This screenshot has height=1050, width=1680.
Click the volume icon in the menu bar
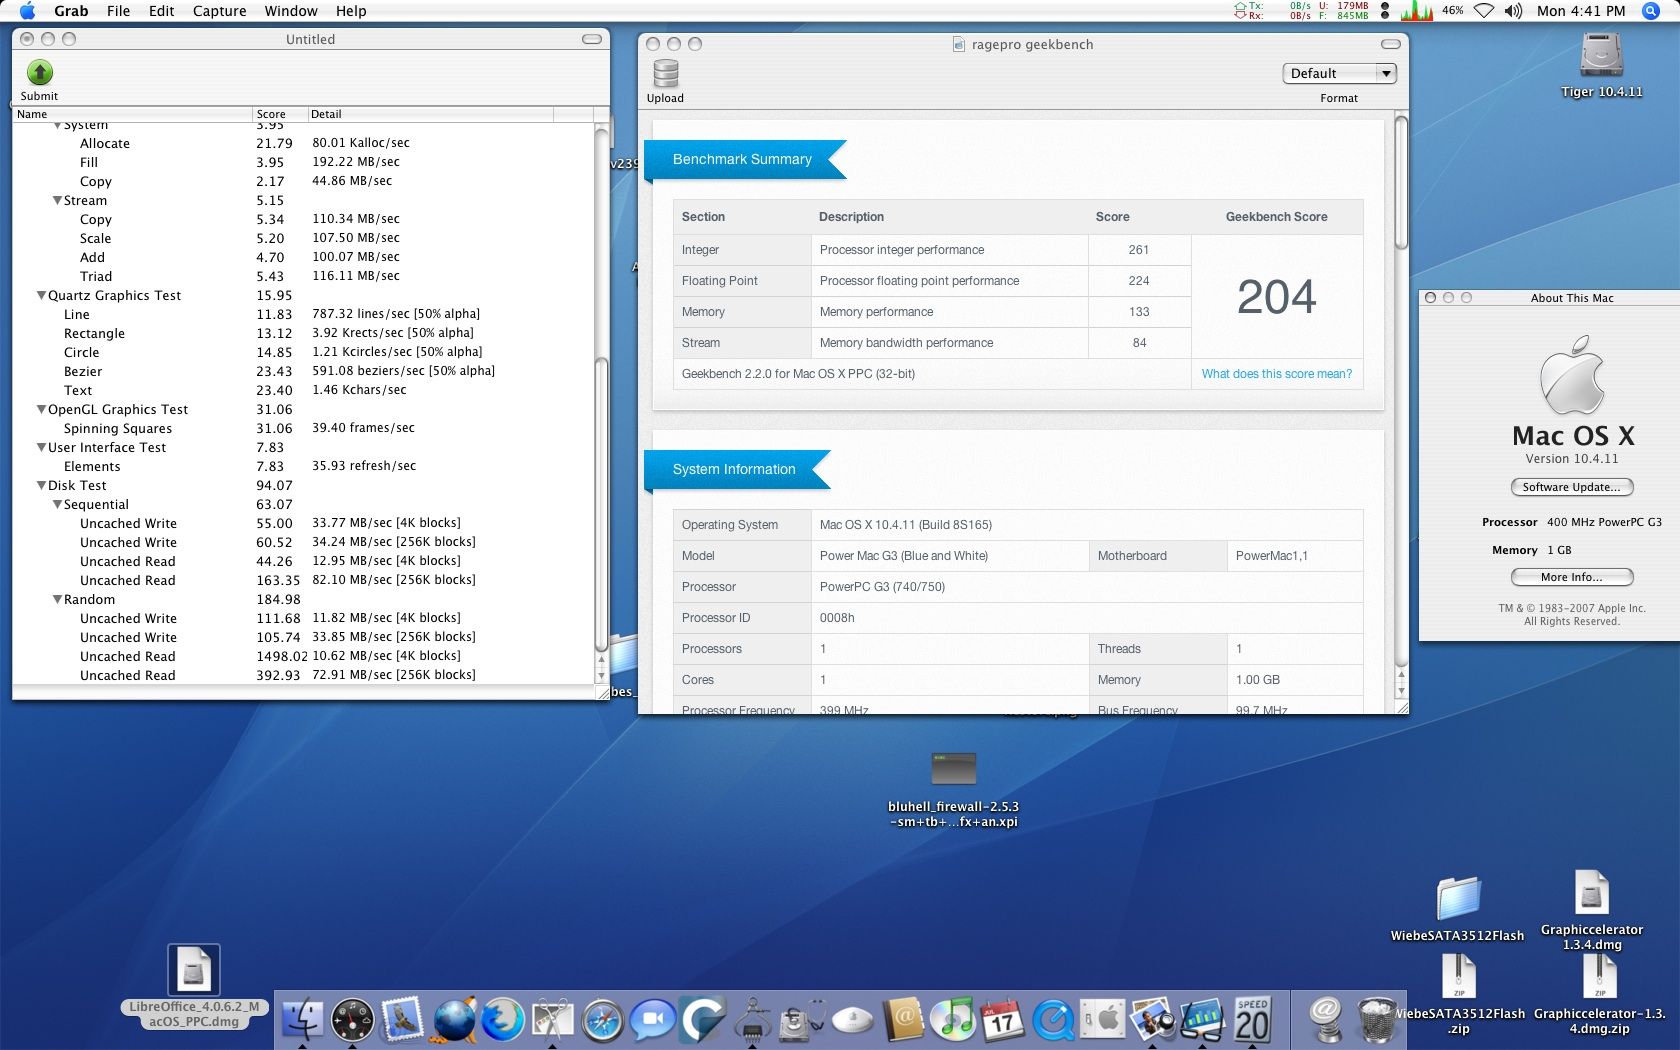[1514, 11]
